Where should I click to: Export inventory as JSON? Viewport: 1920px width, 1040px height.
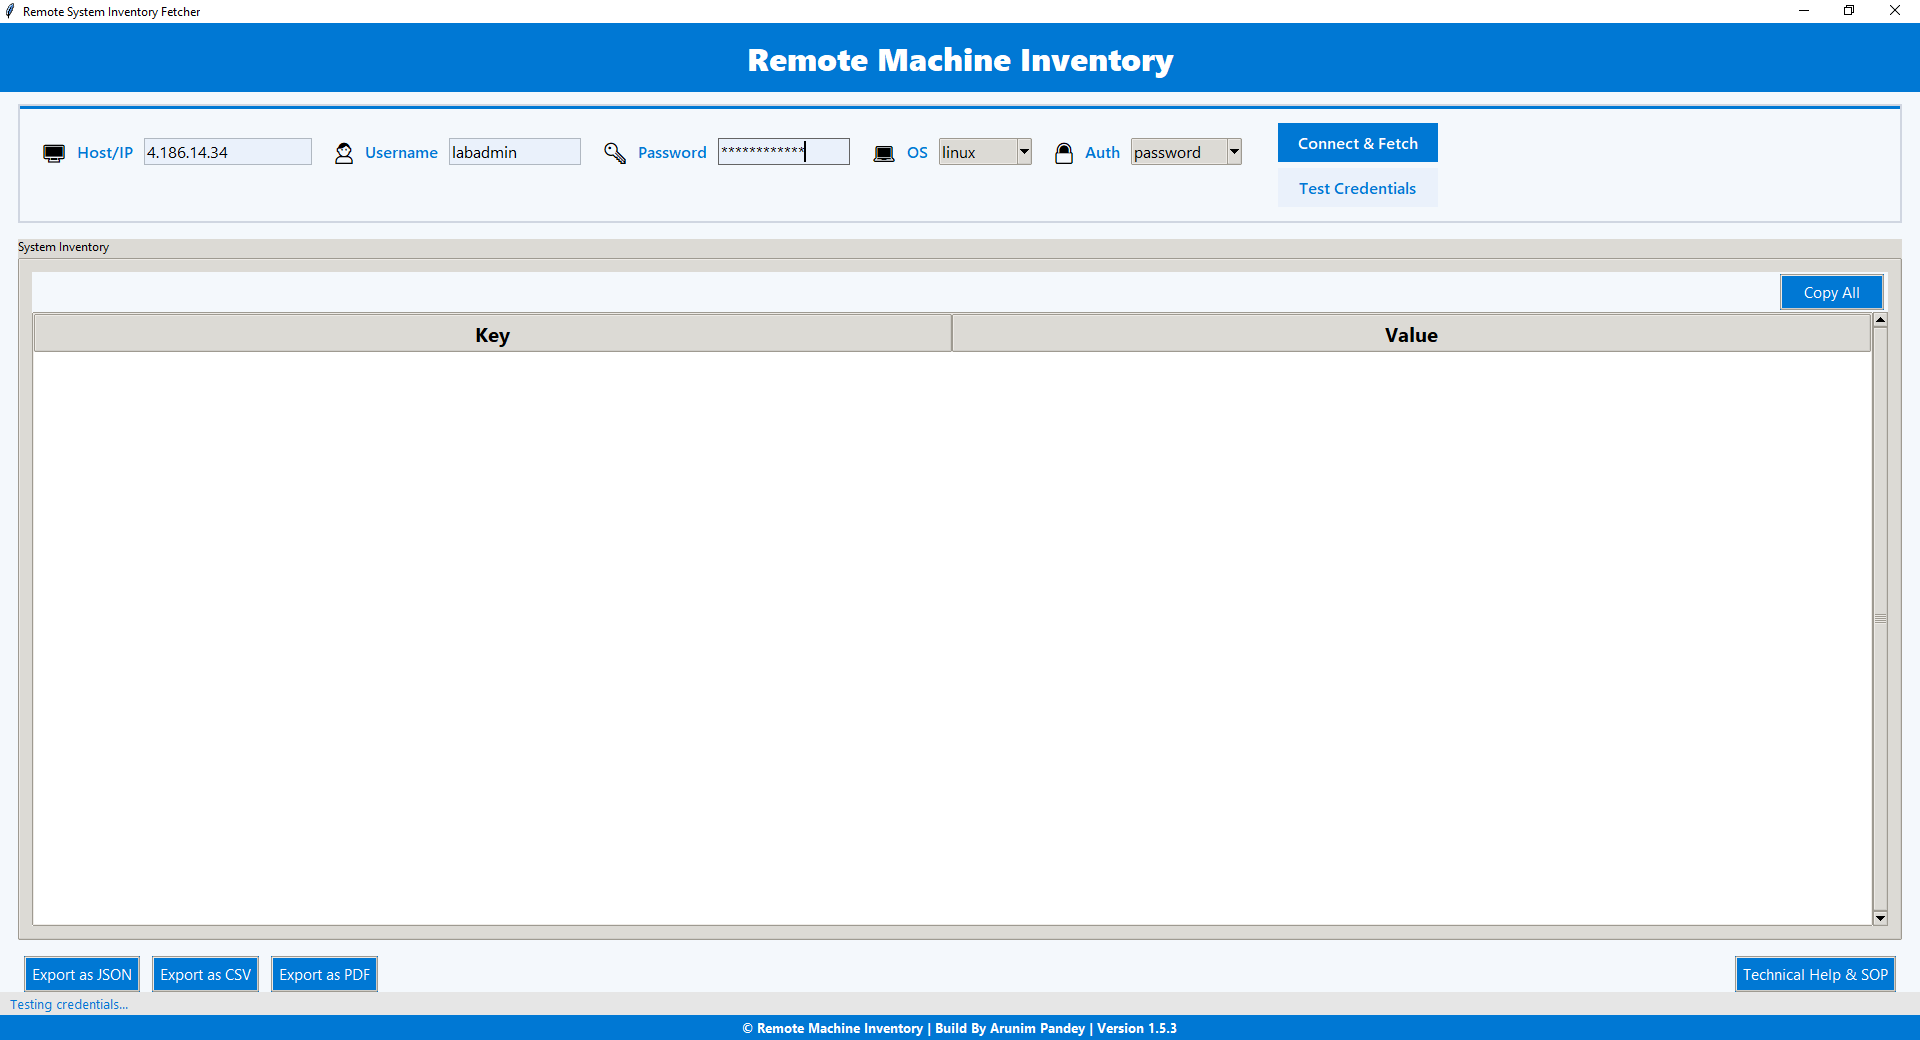click(81, 974)
